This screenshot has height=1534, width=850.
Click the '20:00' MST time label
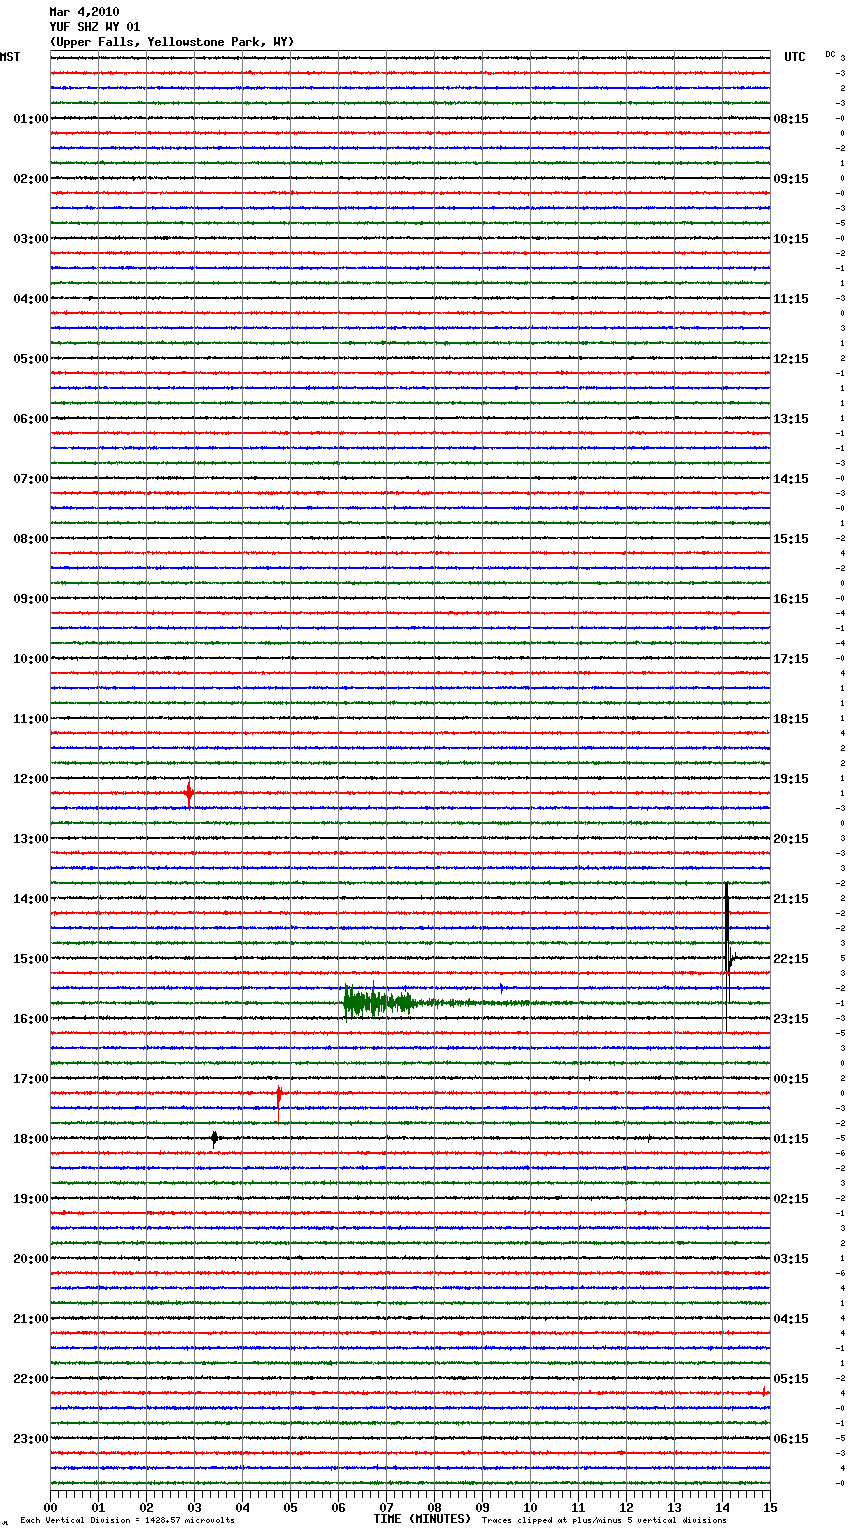tap(31, 1259)
